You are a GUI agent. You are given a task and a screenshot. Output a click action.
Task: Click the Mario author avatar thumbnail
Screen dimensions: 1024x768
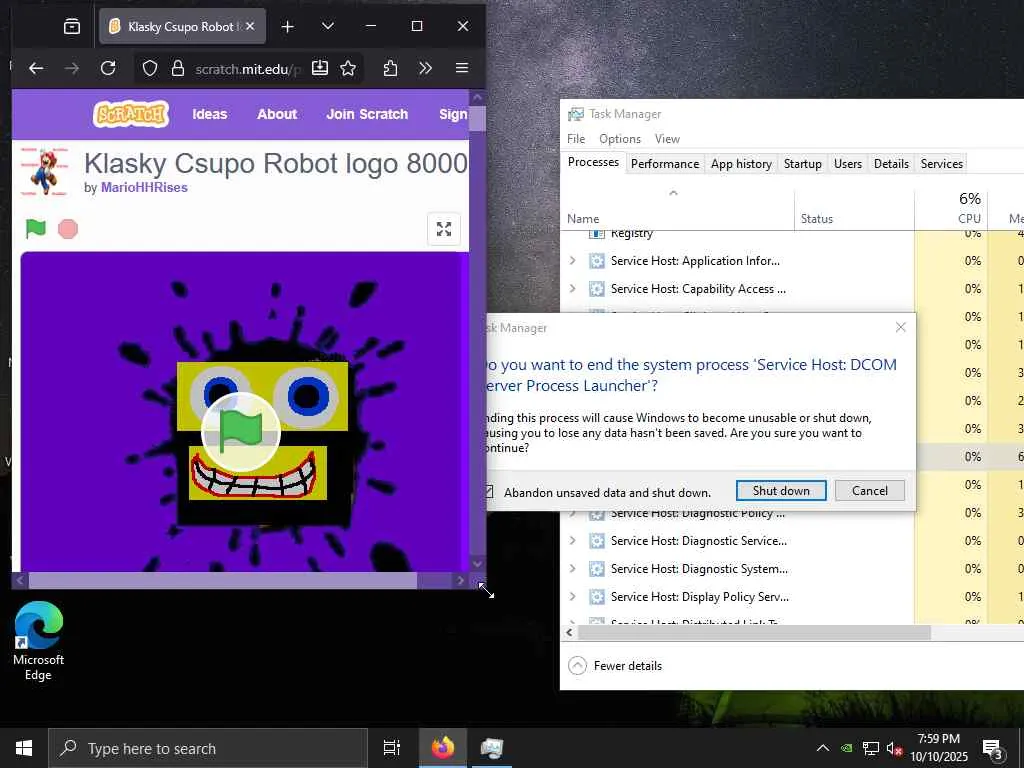pyautogui.click(x=44, y=172)
